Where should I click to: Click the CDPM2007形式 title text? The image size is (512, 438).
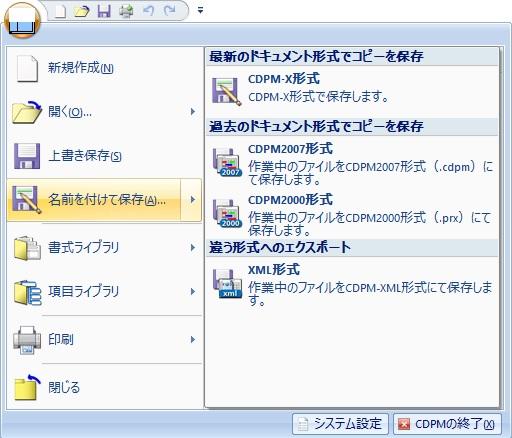[290, 149]
